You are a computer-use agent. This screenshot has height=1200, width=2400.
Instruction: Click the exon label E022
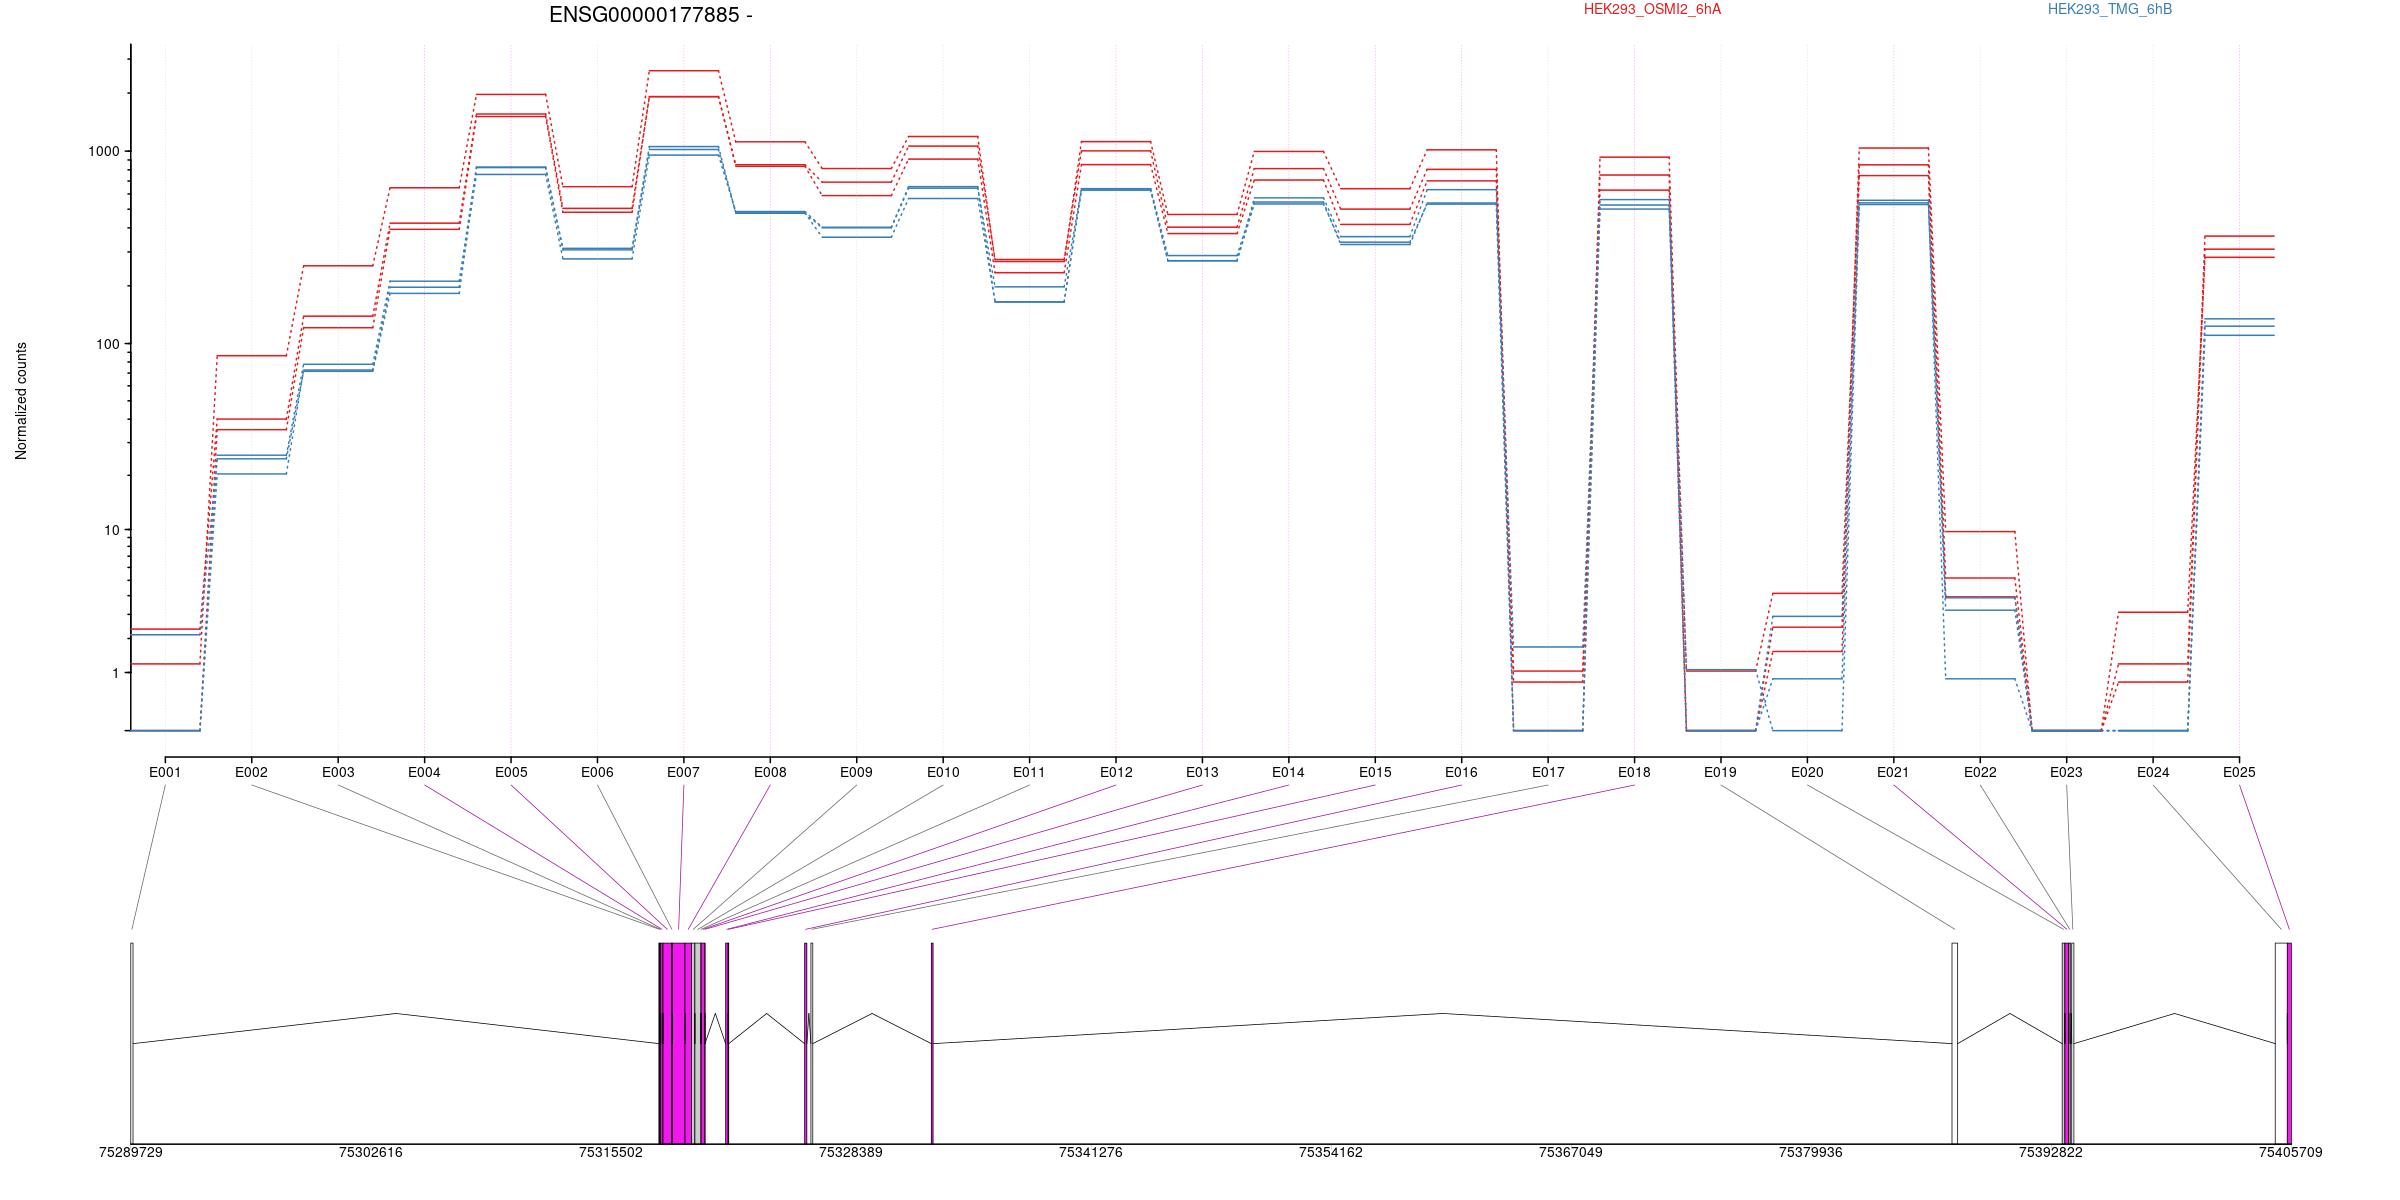point(1980,772)
